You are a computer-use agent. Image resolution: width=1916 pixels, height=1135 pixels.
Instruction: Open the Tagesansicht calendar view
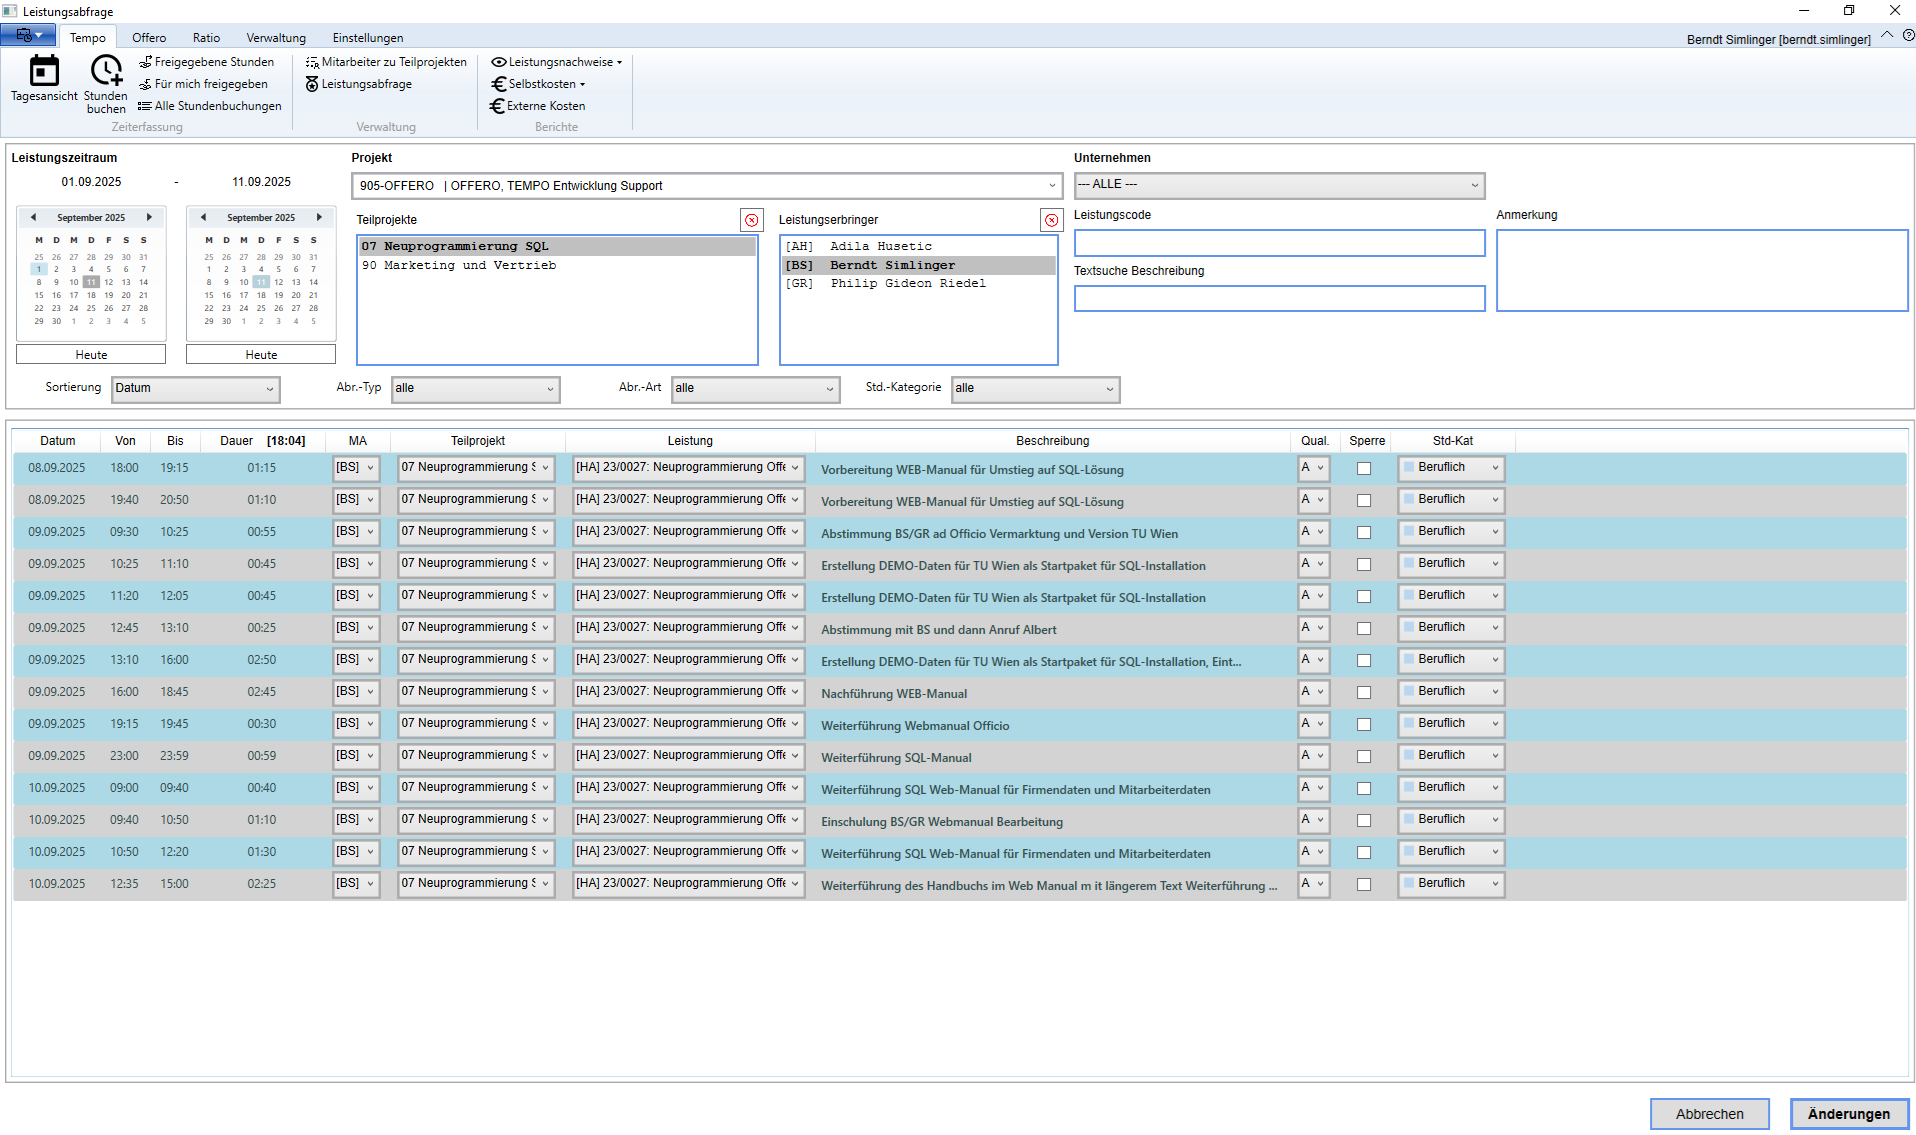pos(44,79)
